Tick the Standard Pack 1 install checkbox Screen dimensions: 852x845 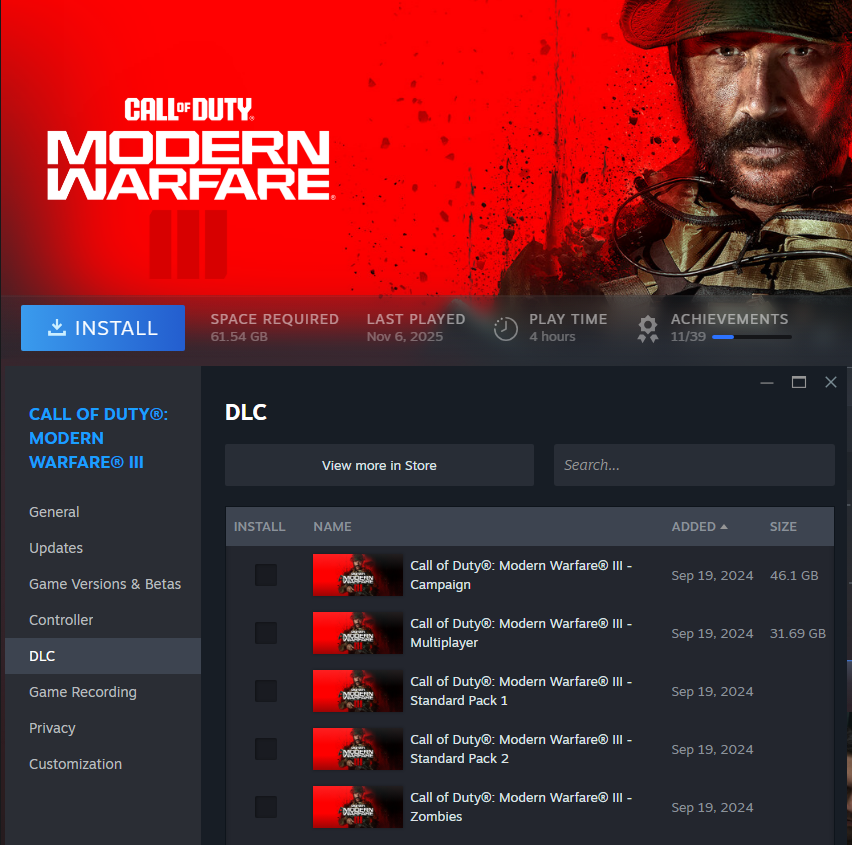coord(266,691)
